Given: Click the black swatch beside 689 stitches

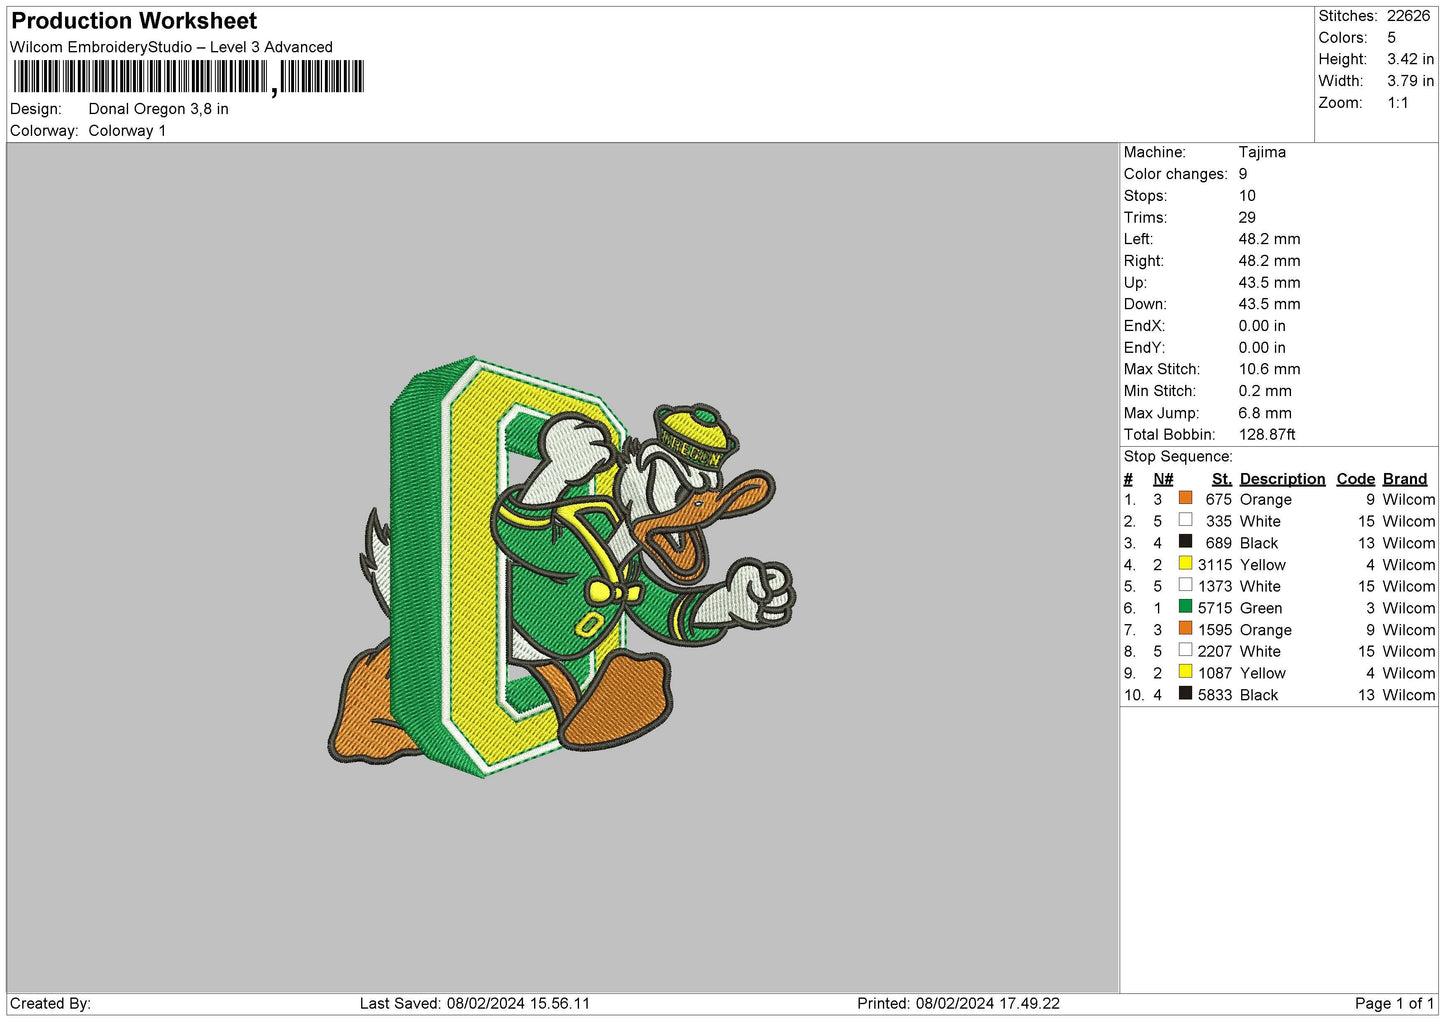Looking at the screenshot, I should (x=1185, y=541).
